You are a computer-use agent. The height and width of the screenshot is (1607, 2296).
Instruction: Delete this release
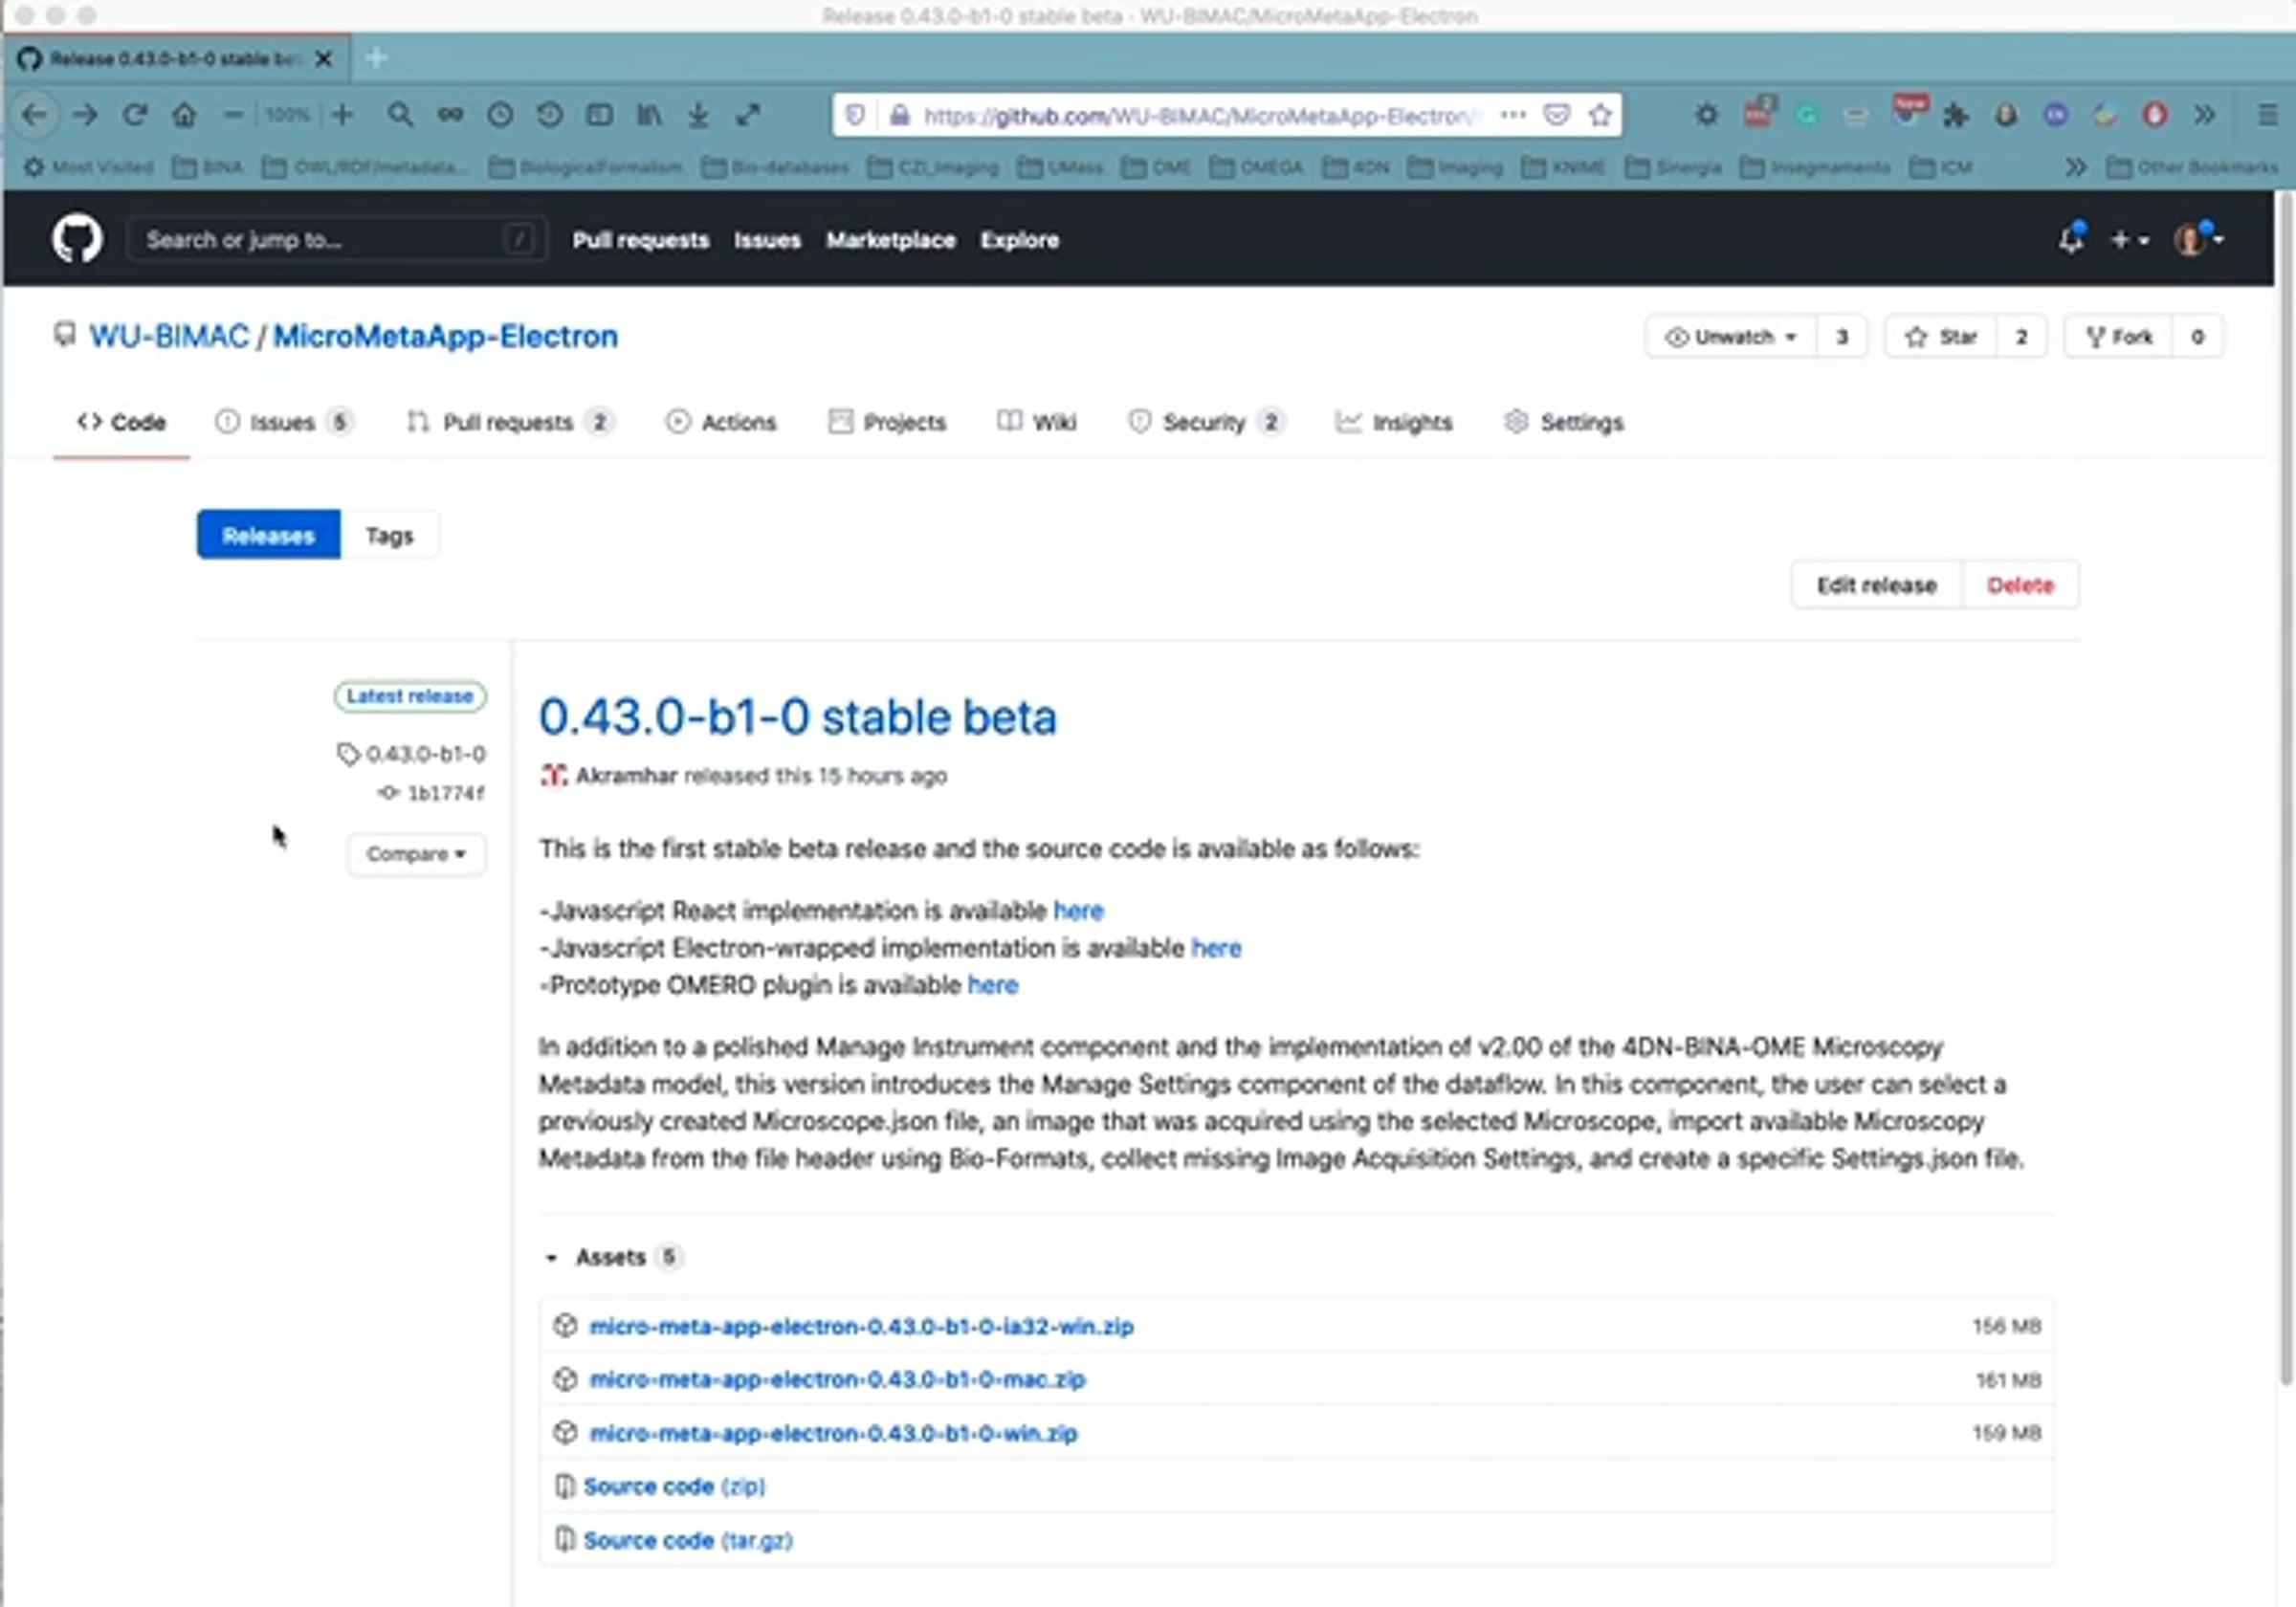2020,585
